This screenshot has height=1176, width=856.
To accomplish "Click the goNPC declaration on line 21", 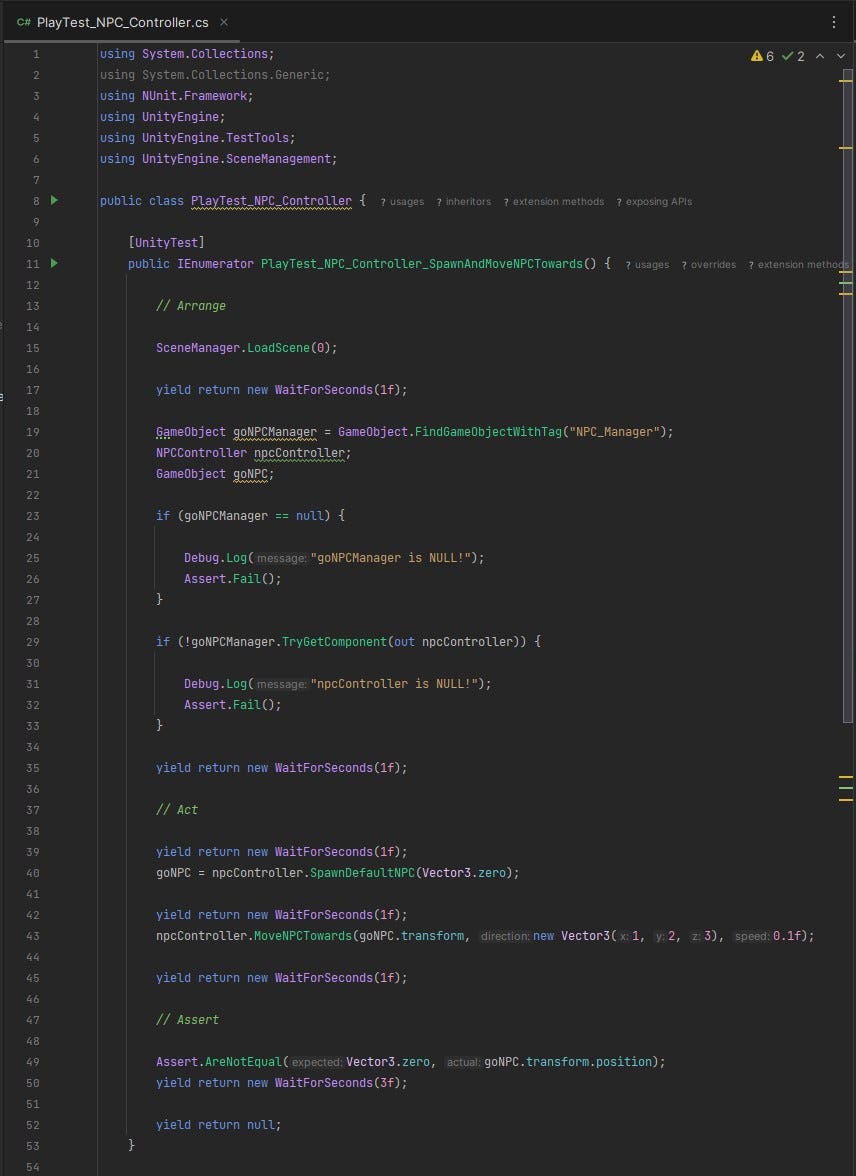I will pos(250,474).
